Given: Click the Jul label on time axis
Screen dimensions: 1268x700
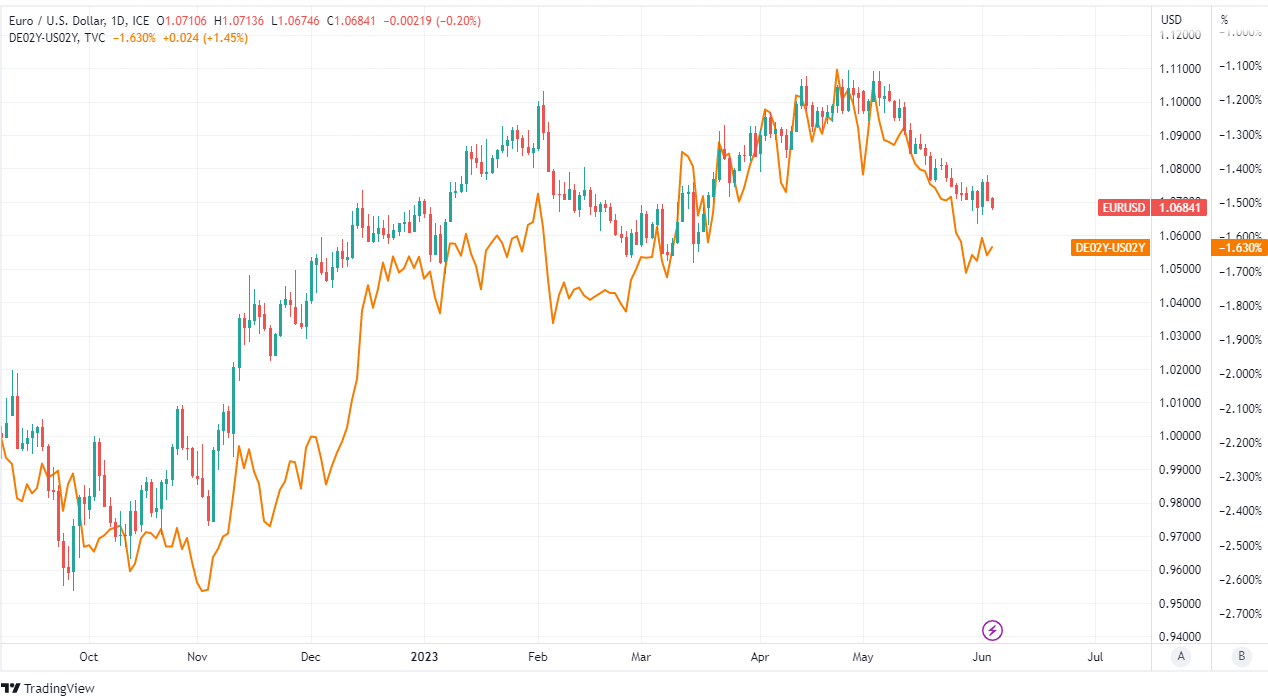Looking at the screenshot, I should (x=1095, y=657).
